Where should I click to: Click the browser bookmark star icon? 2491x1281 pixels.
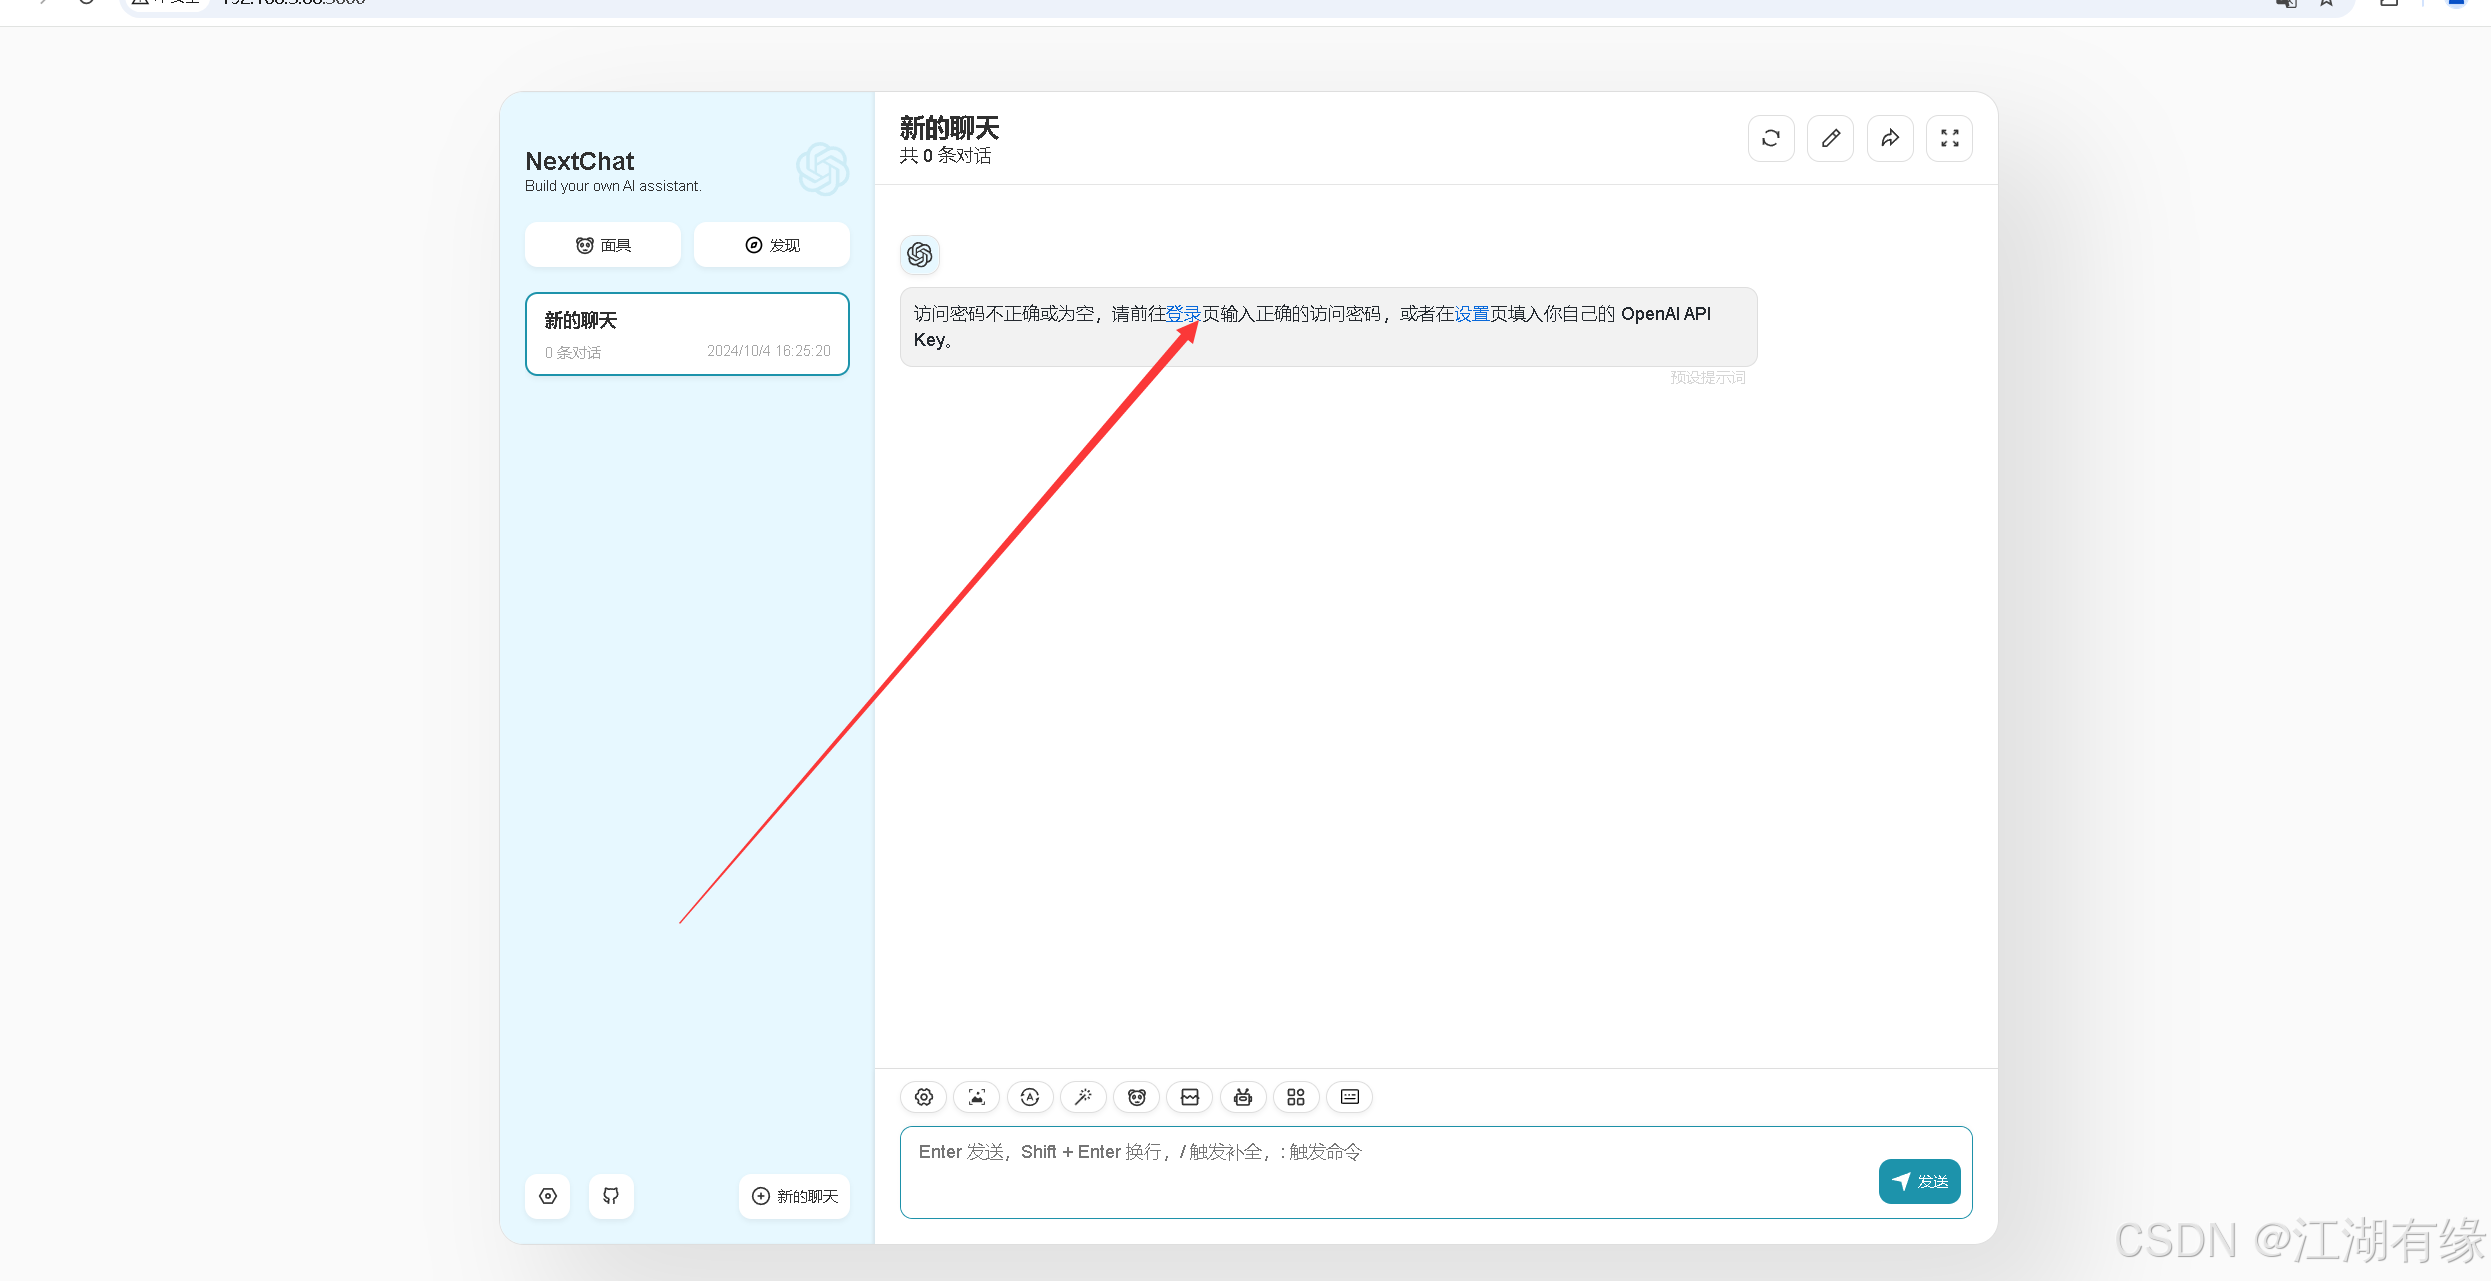(x=2327, y=4)
